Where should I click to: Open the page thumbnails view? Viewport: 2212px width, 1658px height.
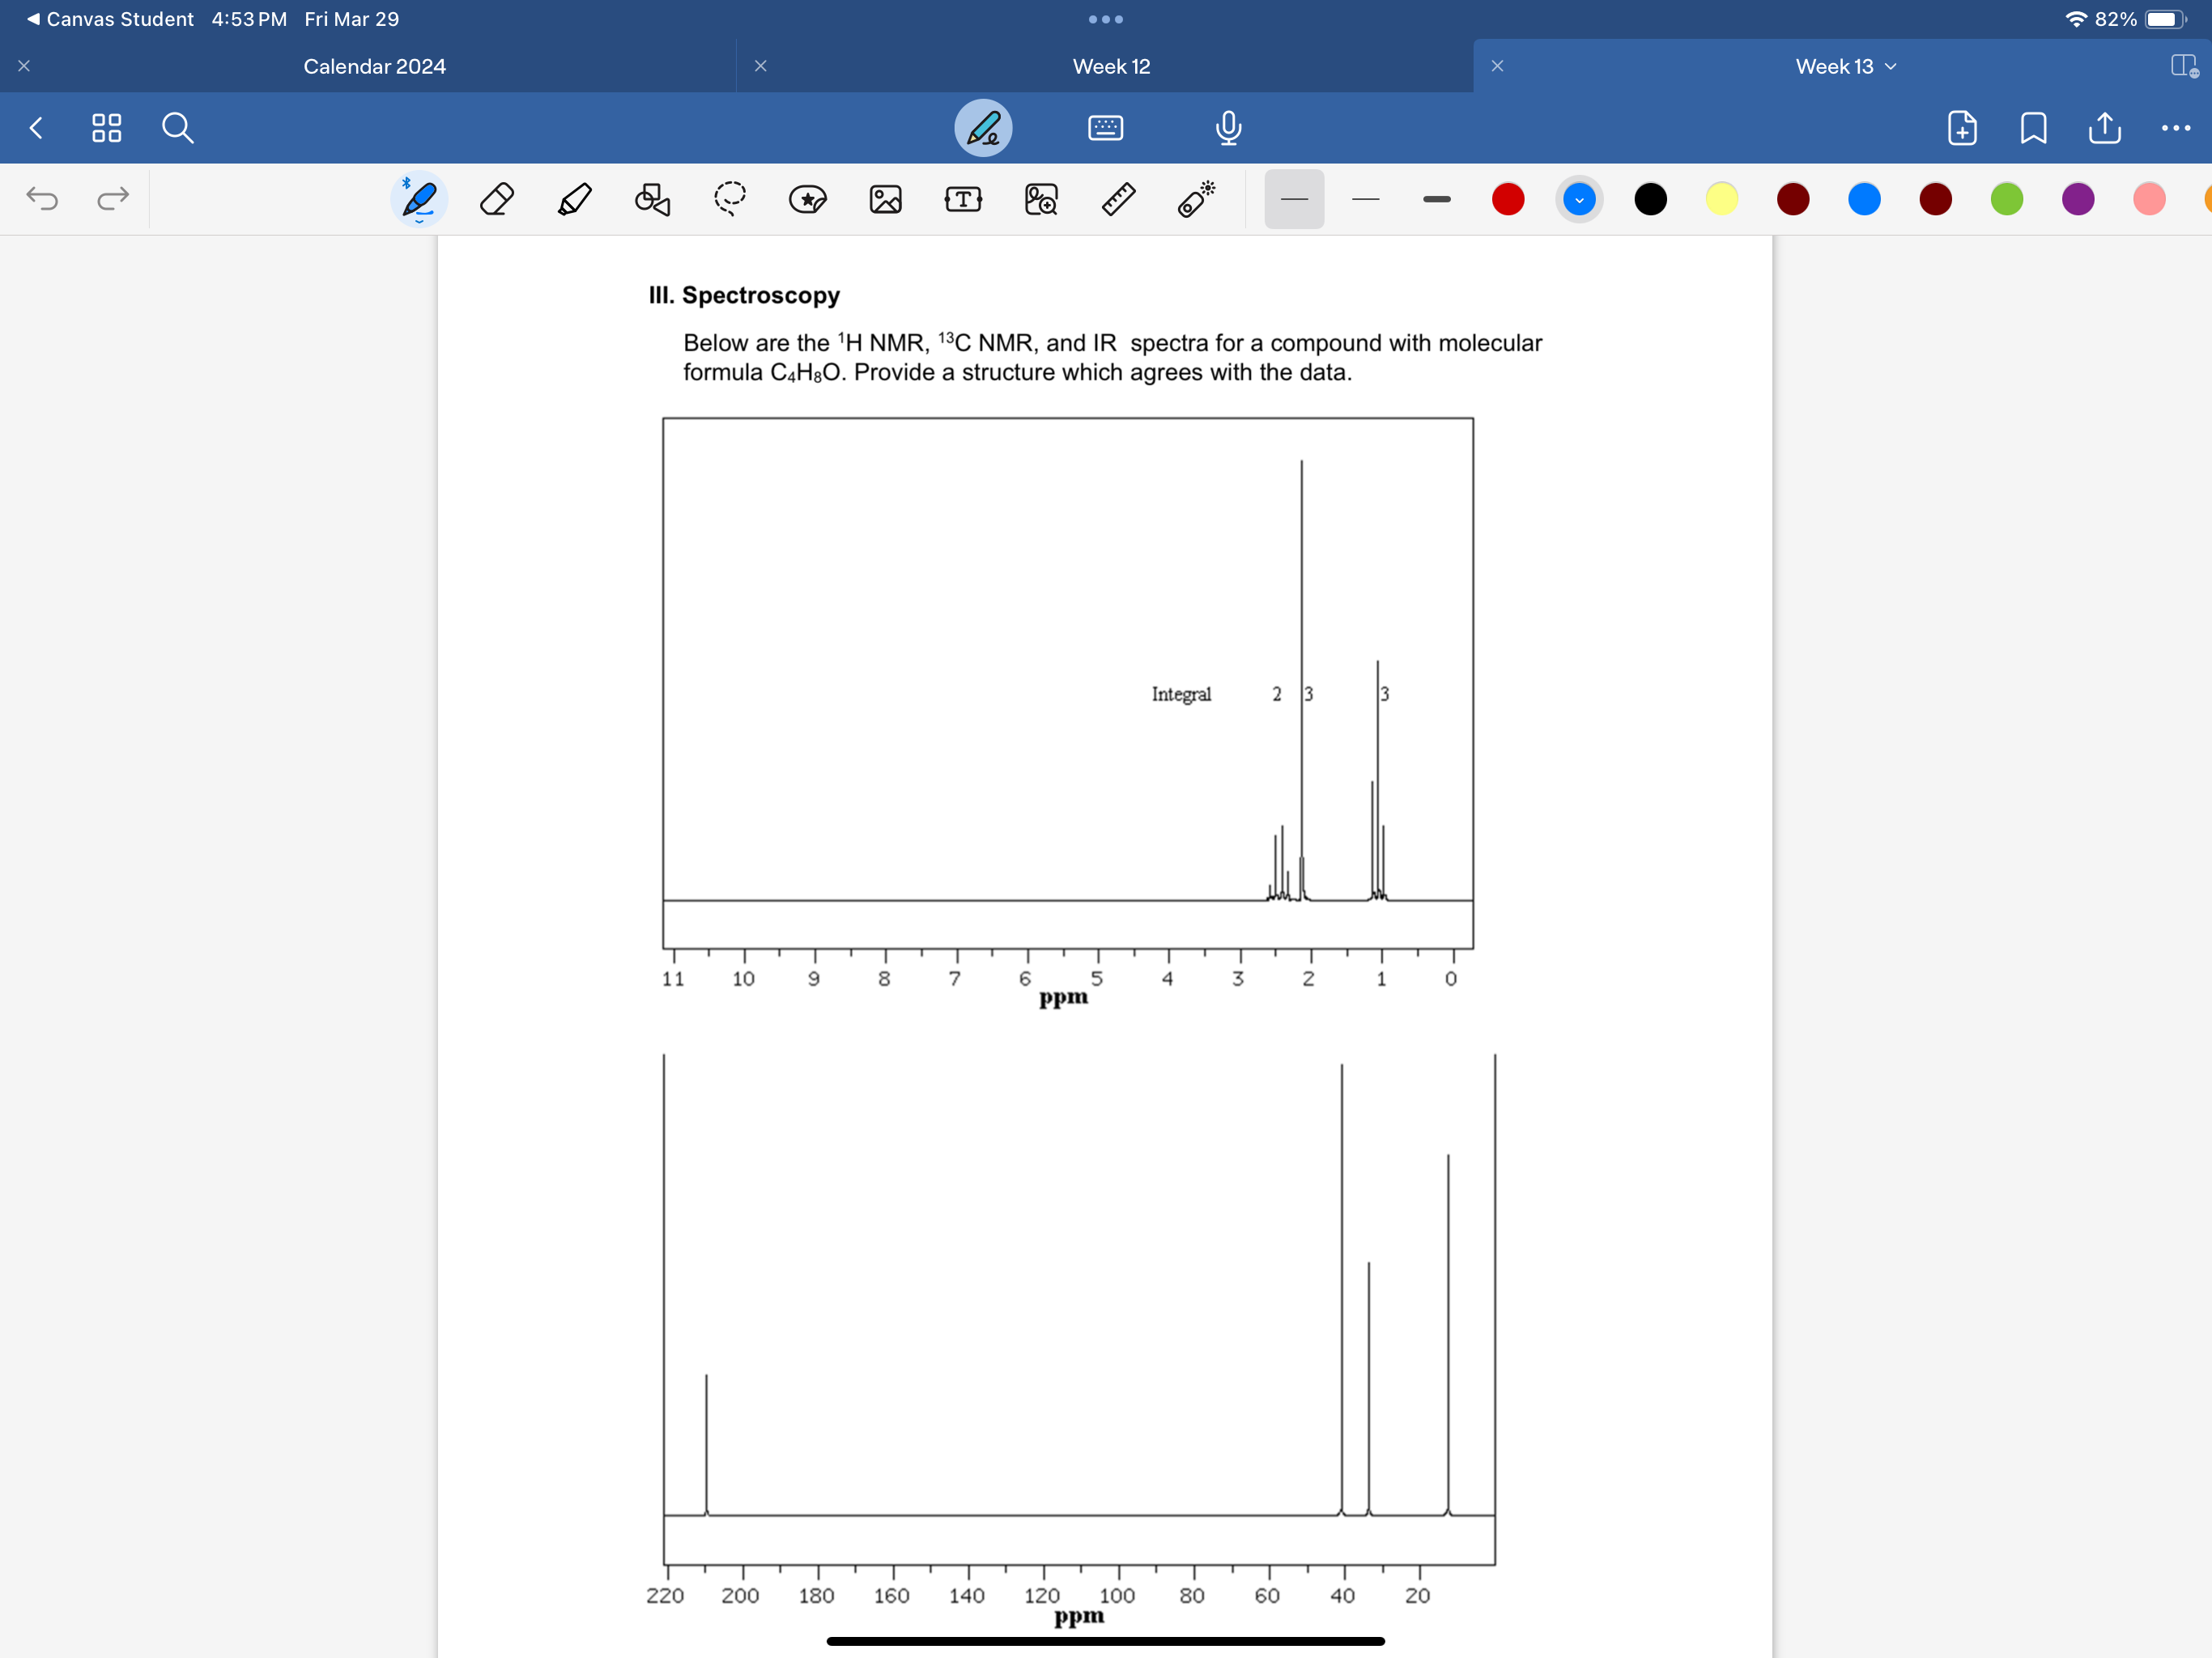pyautogui.click(x=107, y=128)
